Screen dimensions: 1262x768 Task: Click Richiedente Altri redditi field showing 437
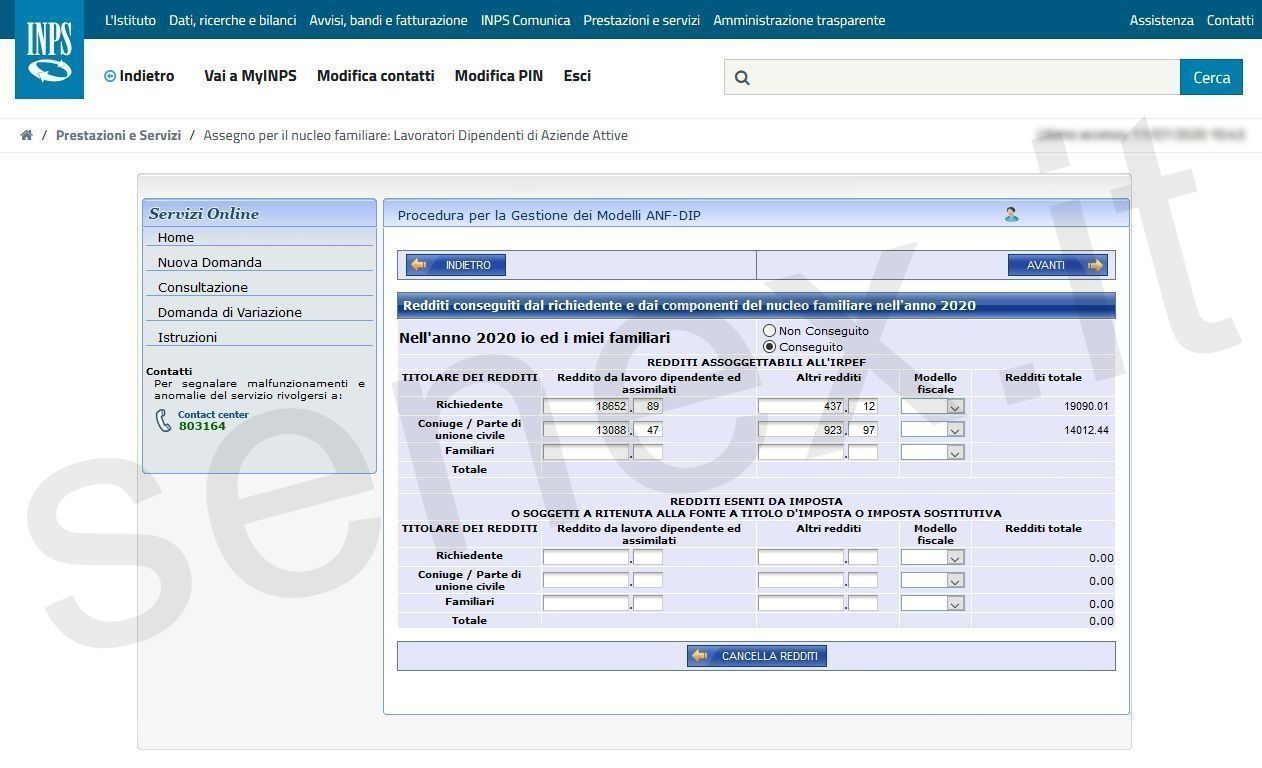point(801,406)
